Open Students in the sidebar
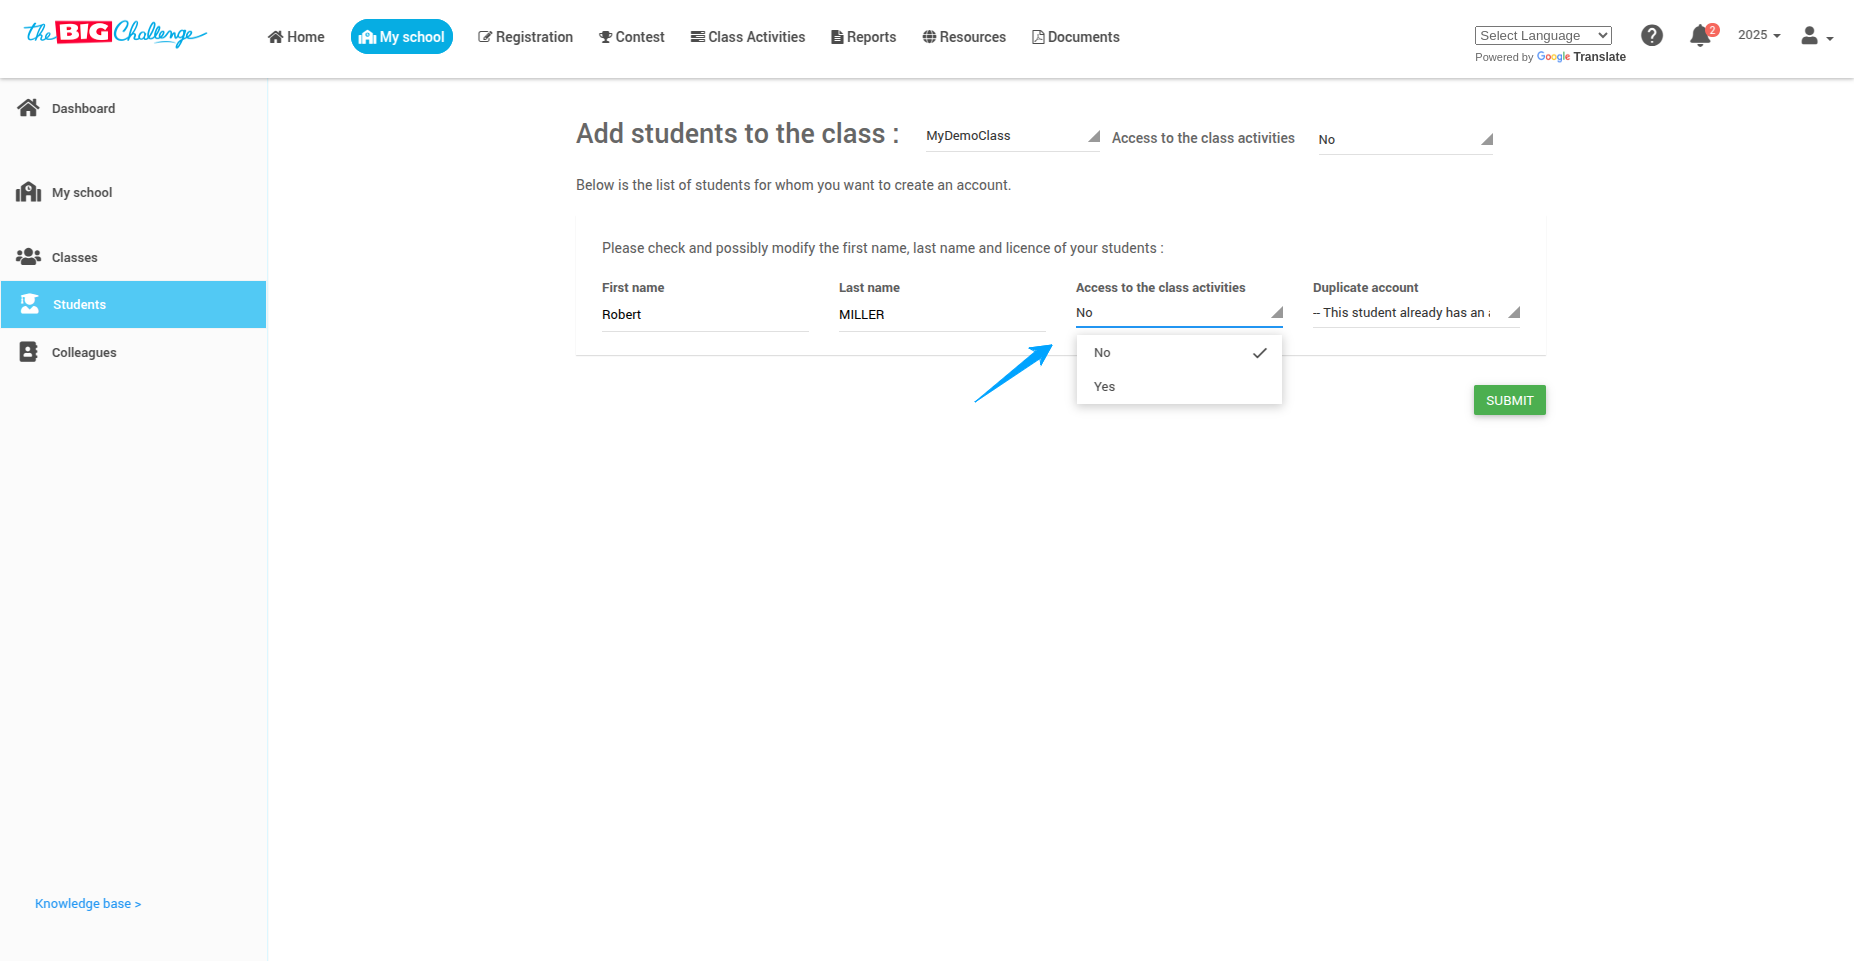This screenshot has height=961, width=1854. point(133,304)
